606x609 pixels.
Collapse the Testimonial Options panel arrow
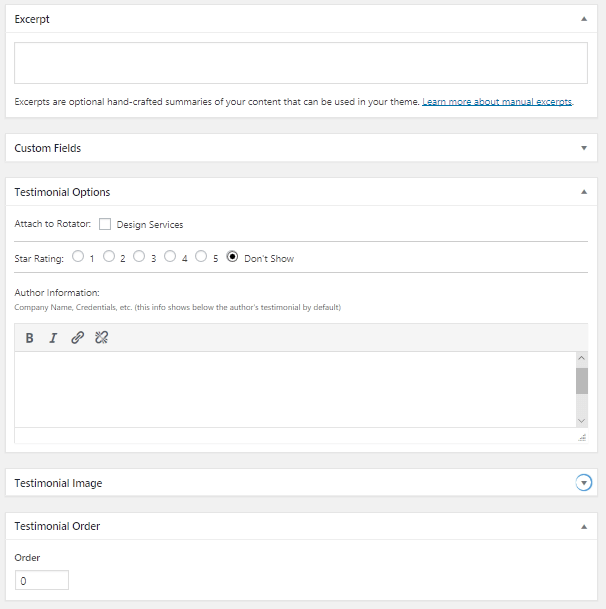(x=584, y=192)
